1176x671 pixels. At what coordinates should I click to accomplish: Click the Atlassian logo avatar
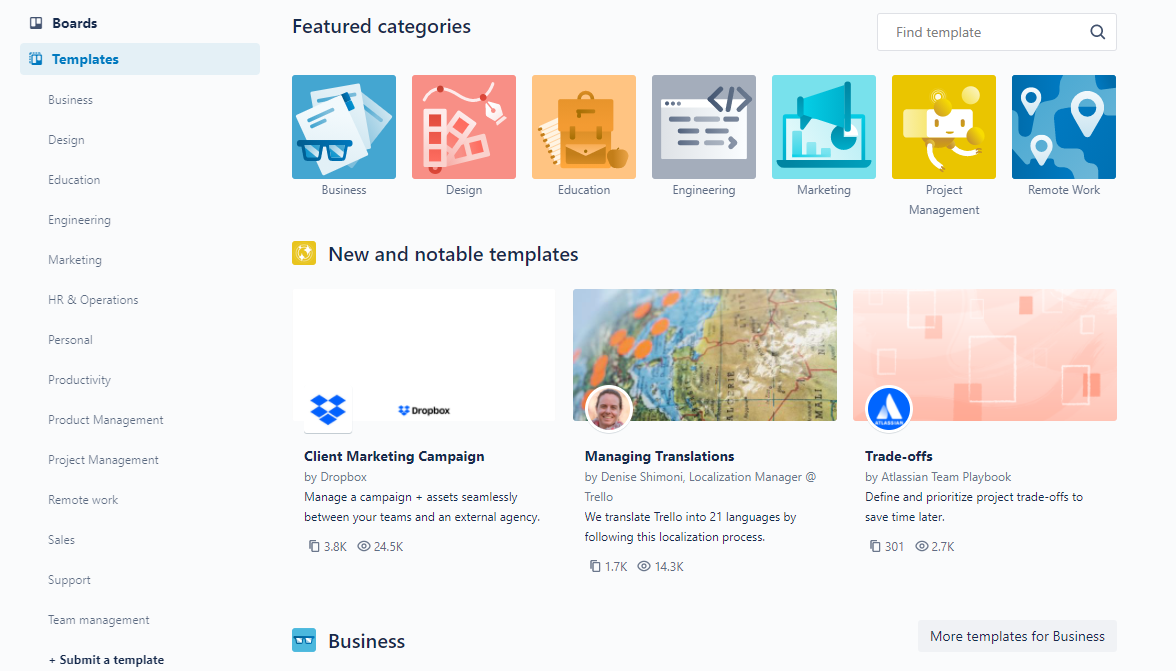889,409
